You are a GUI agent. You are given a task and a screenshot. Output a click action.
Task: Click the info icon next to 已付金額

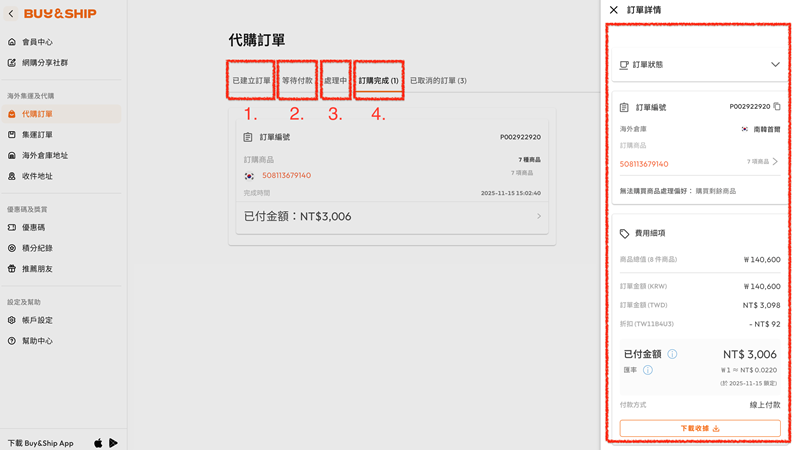pos(672,354)
